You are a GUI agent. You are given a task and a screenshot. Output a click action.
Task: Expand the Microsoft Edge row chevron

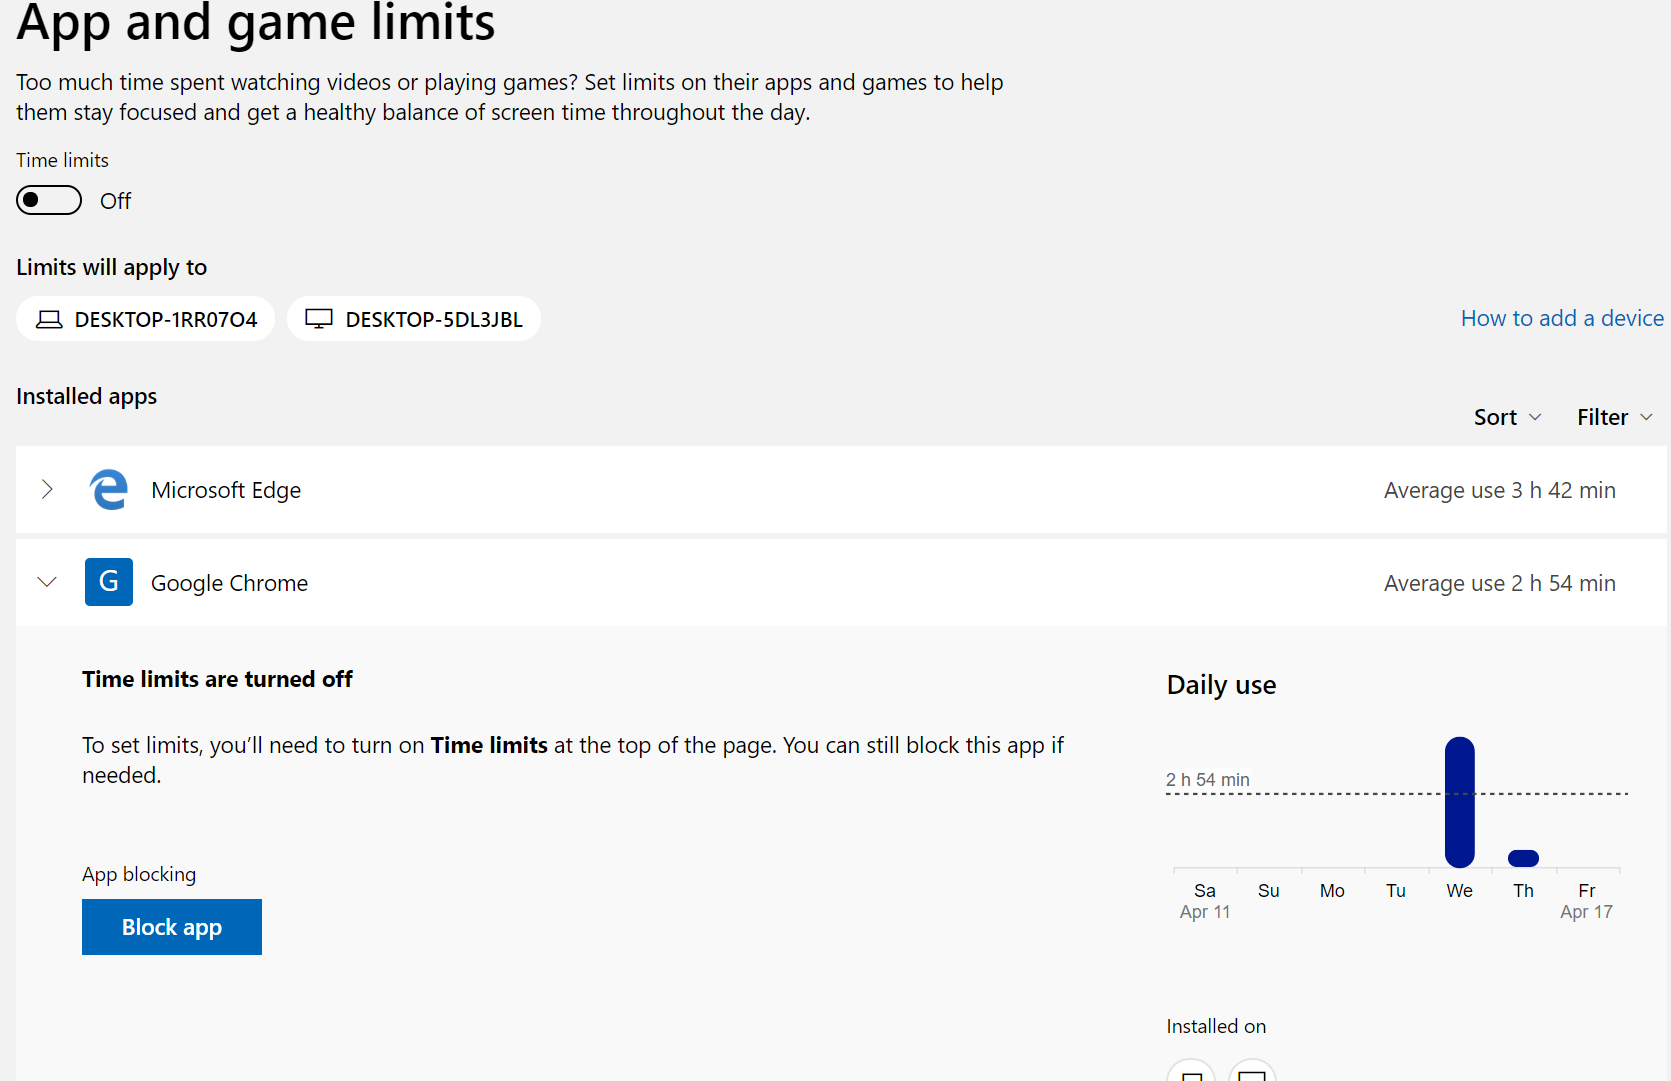pyautogui.click(x=47, y=489)
